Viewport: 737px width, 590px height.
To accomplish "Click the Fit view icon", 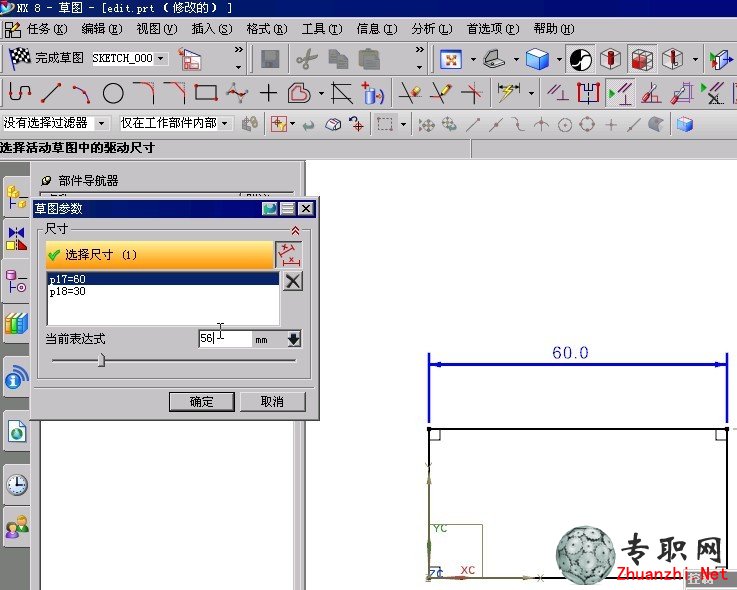I will [x=451, y=60].
